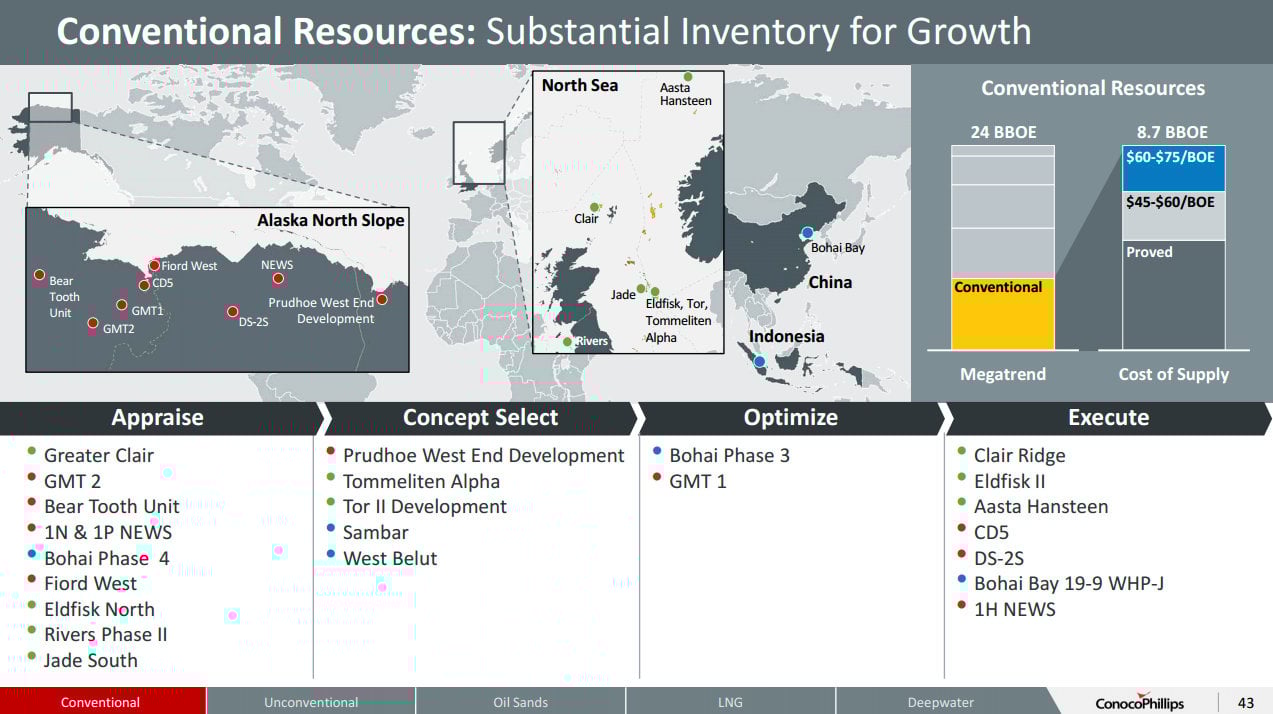Select the blue $60-$75/BOE bar segment
Viewport: 1273px width, 714px height.
tap(1174, 169)
